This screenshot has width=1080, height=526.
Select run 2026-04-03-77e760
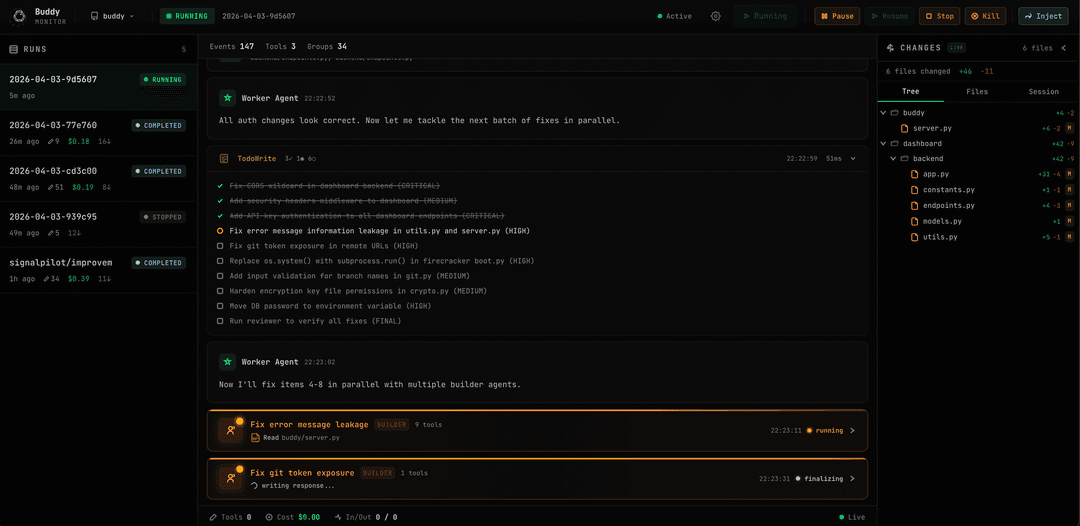tap(98, 133)
